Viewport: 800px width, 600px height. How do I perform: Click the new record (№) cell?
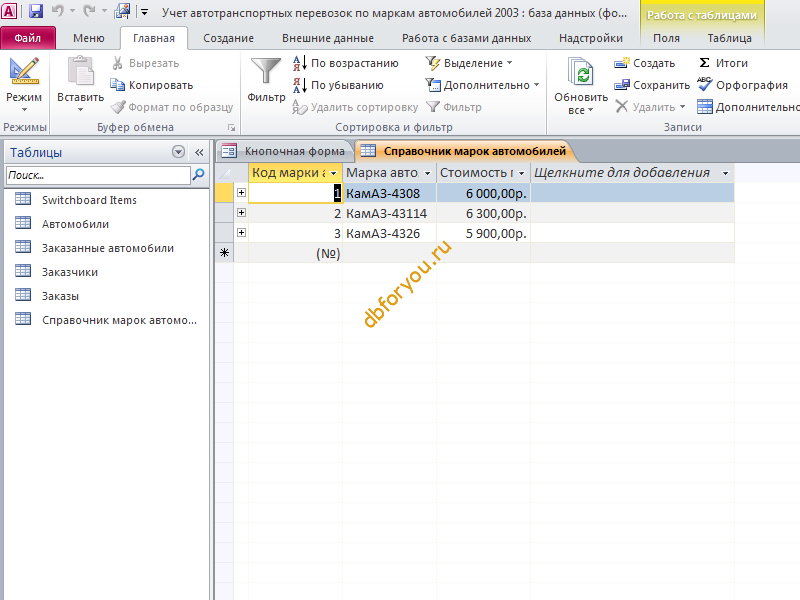(295, 253)
